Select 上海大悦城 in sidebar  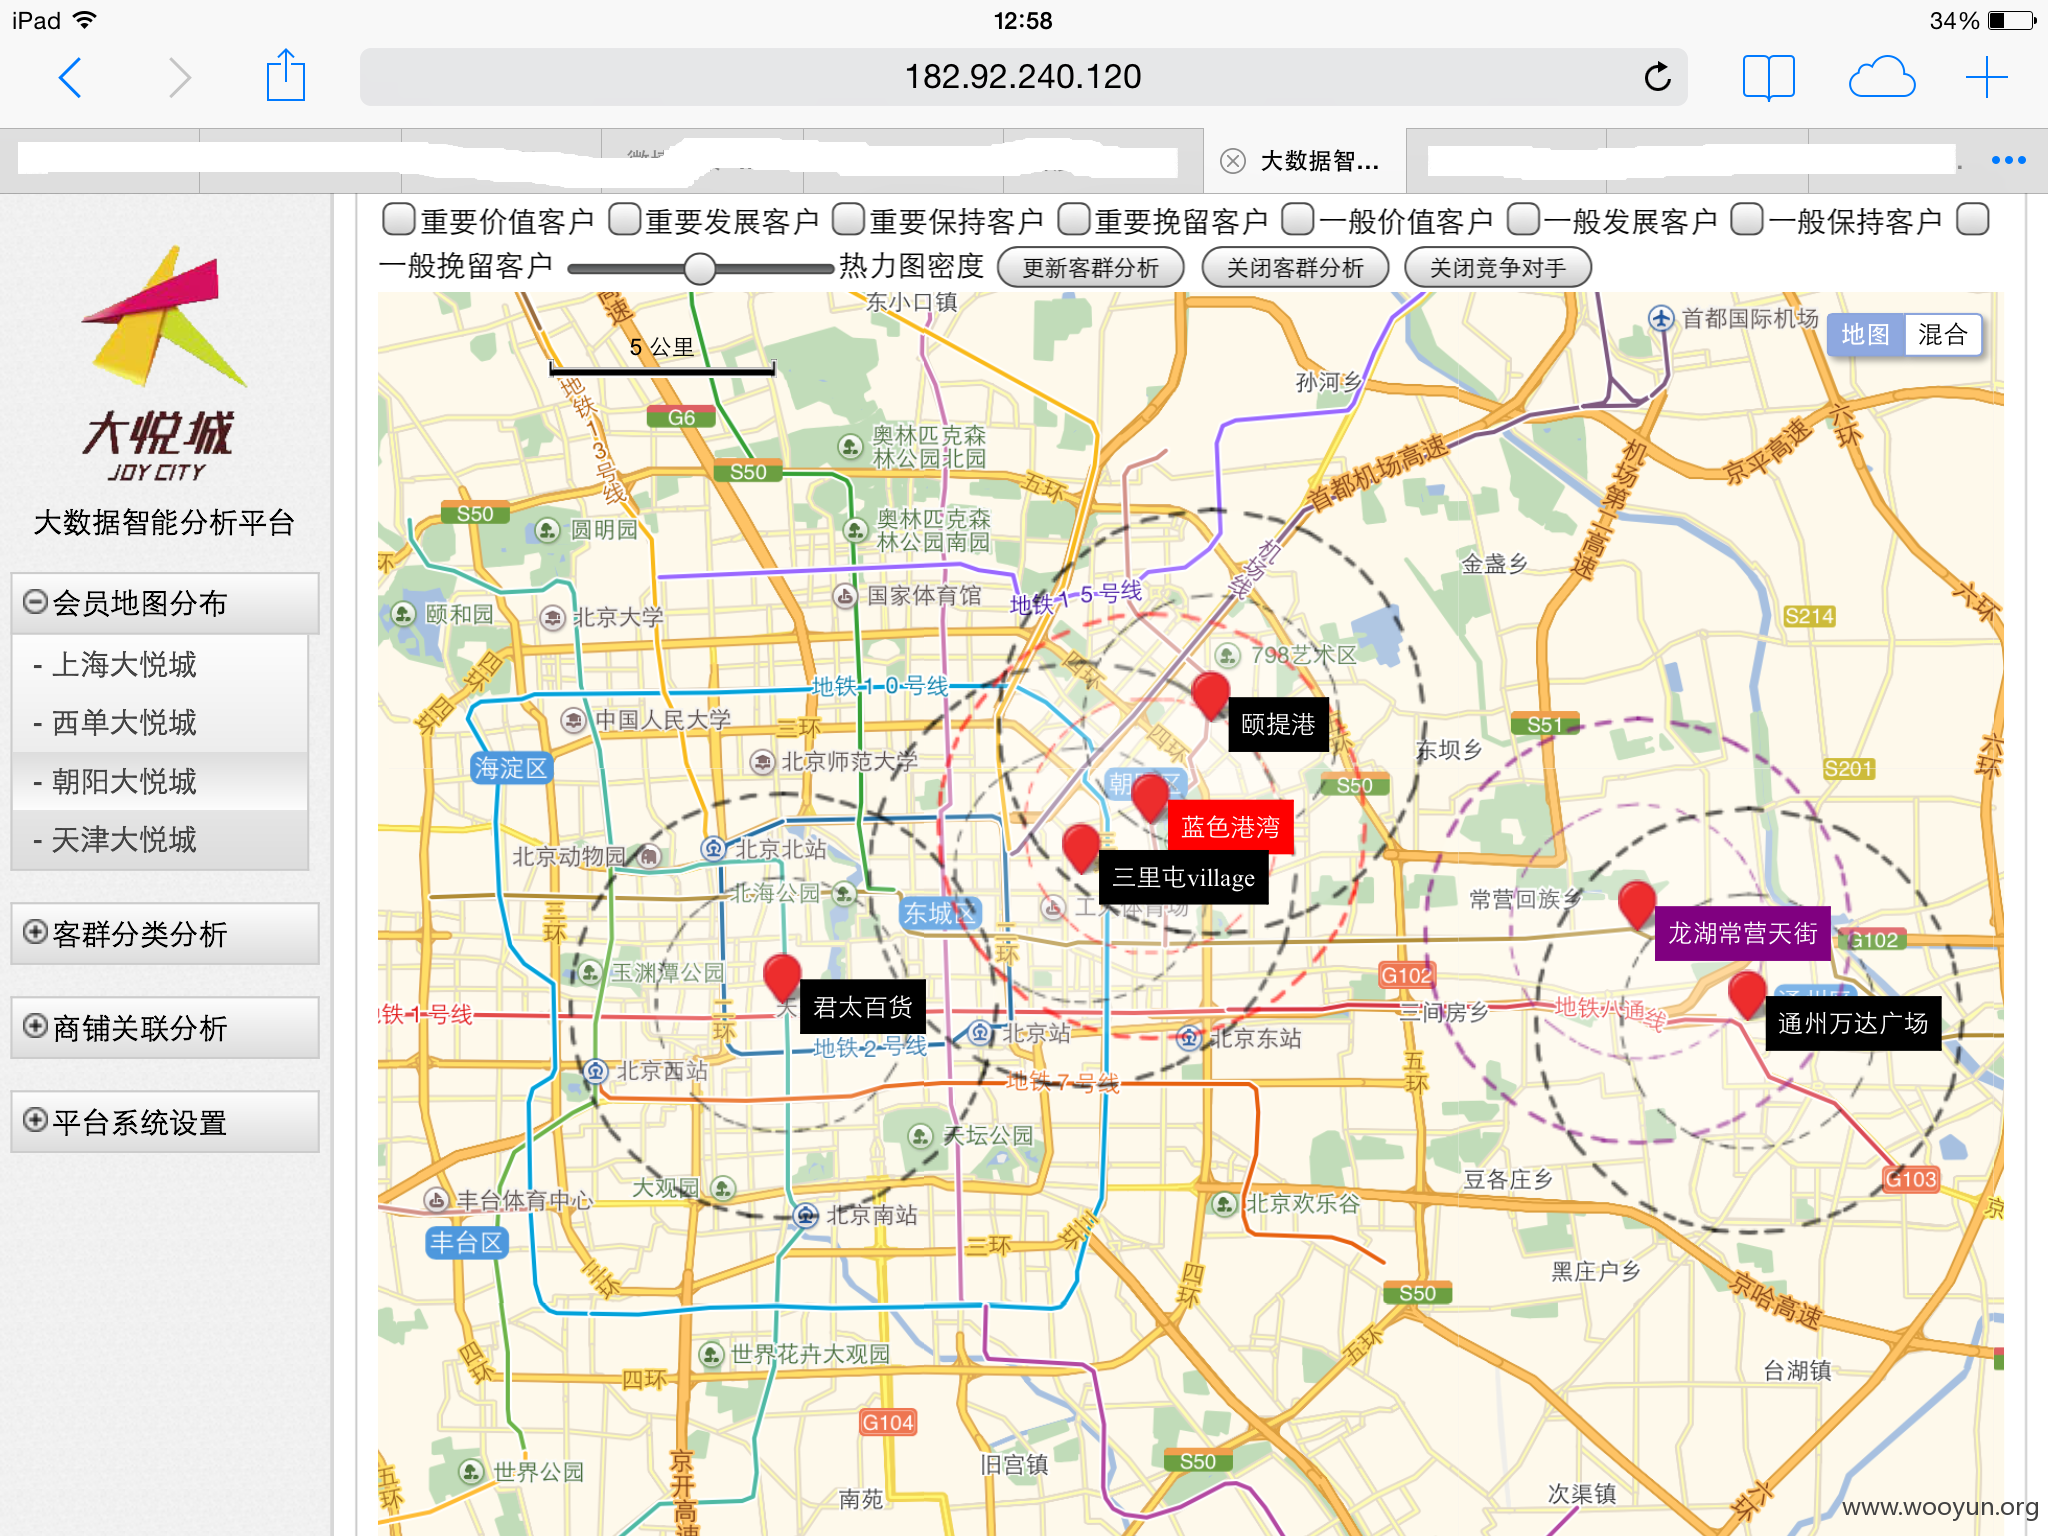tap(160, 664)
